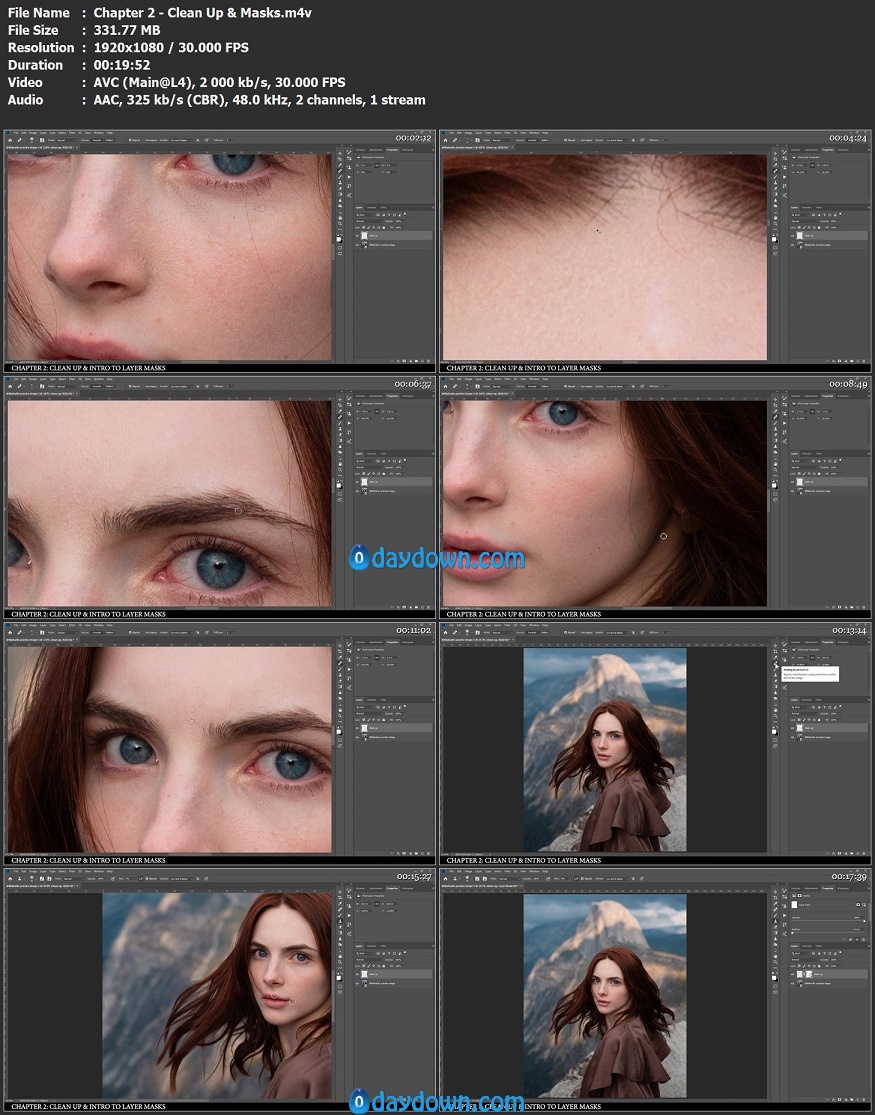Image resolution: width=875 pixels, height=1115 pixels.
Task: Select the Zoom tool in the 00:13:14 frame
Action: tap(775, 715)
